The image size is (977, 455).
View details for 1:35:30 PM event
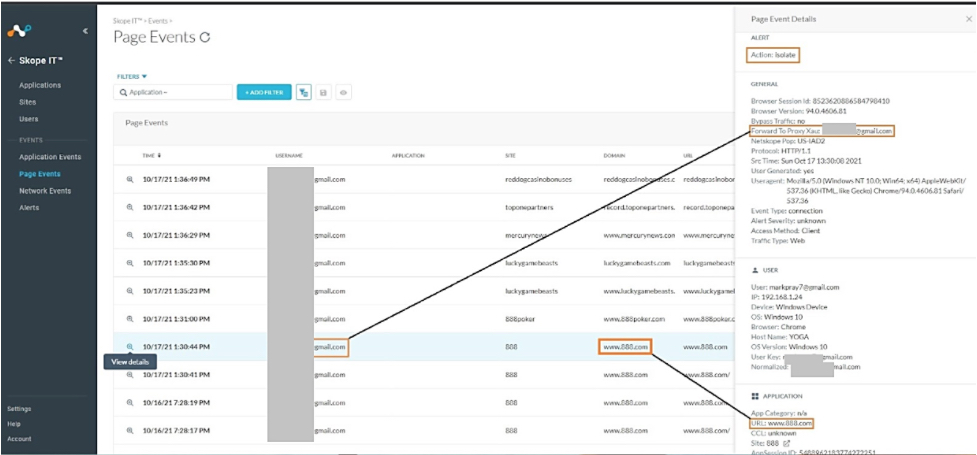point(130,263)
